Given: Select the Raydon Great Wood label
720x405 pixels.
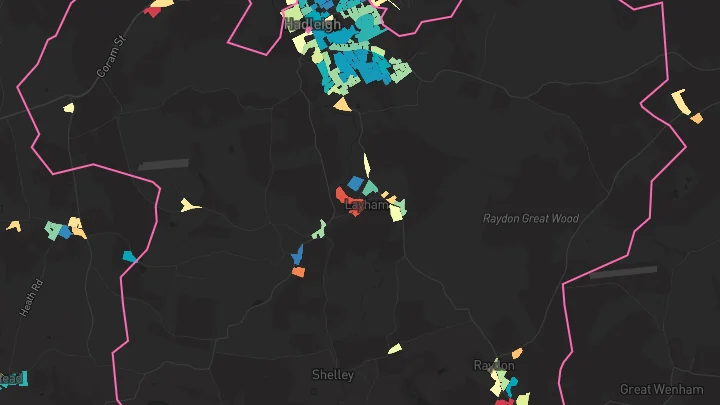Looking at the screenshot, I should (531, 219).
